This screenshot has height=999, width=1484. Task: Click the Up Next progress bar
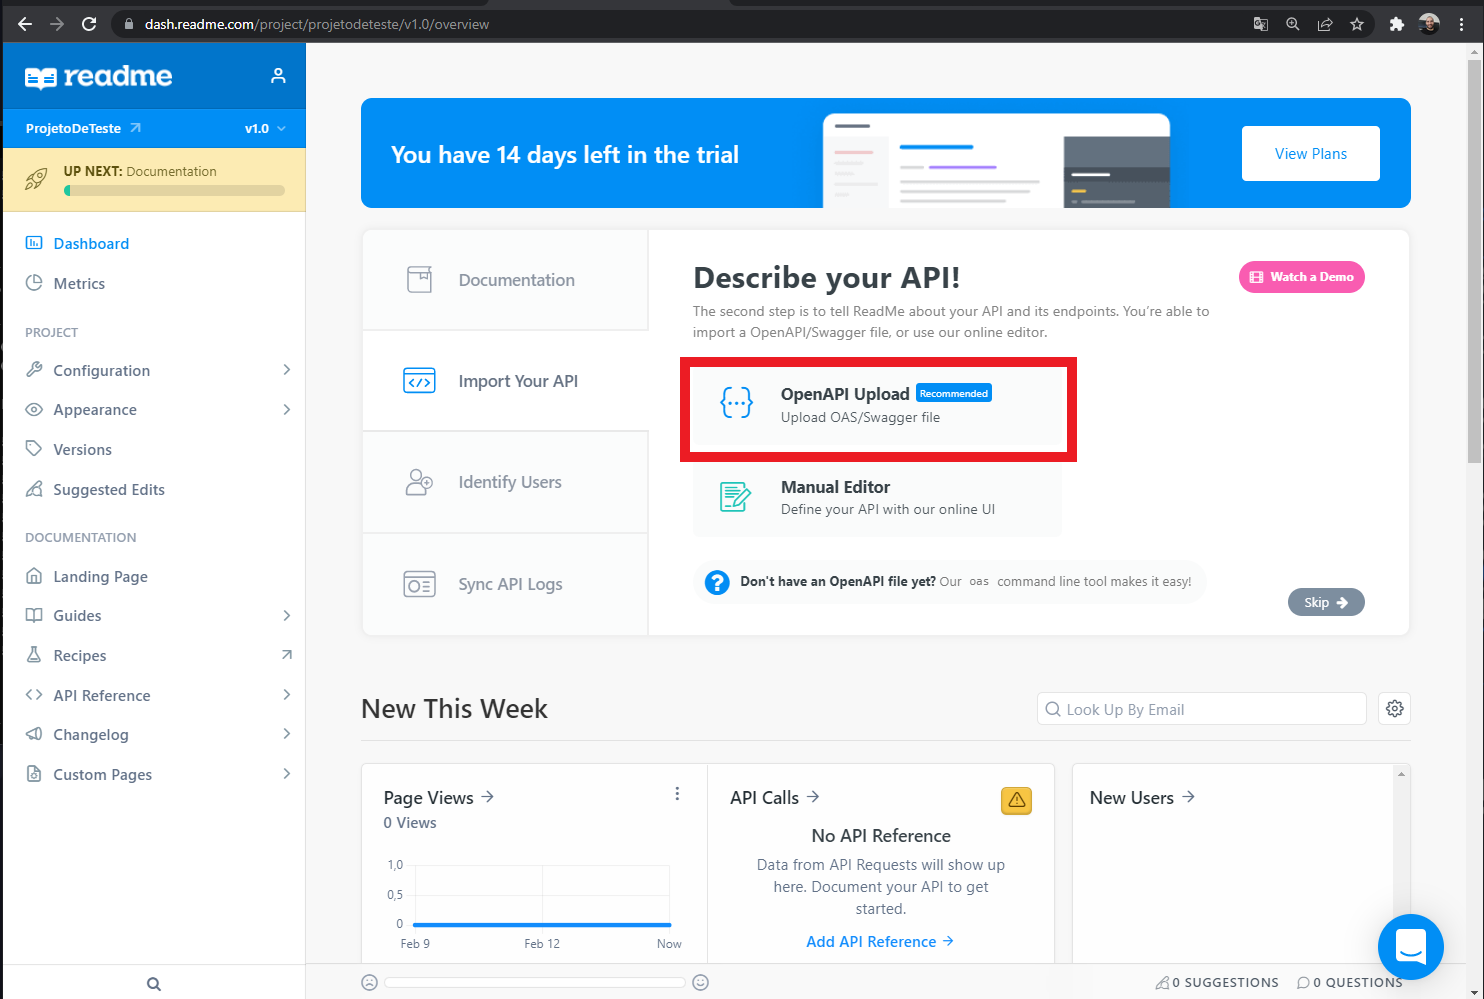coord(174,190)
